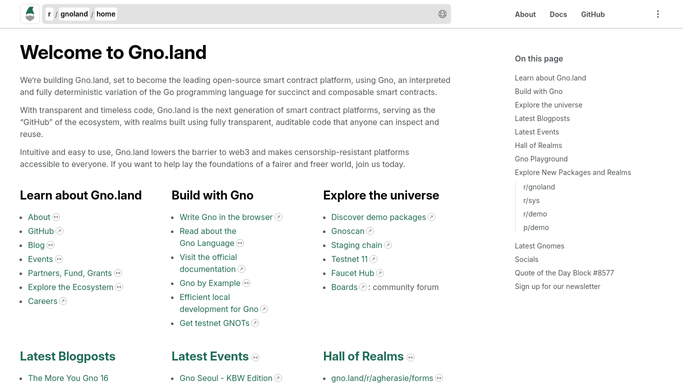Image resolution: width=683 pixels, height=384 pixels.
Task: Click the Gno.land gnome logo icon
Action: (x=30, y=14)
